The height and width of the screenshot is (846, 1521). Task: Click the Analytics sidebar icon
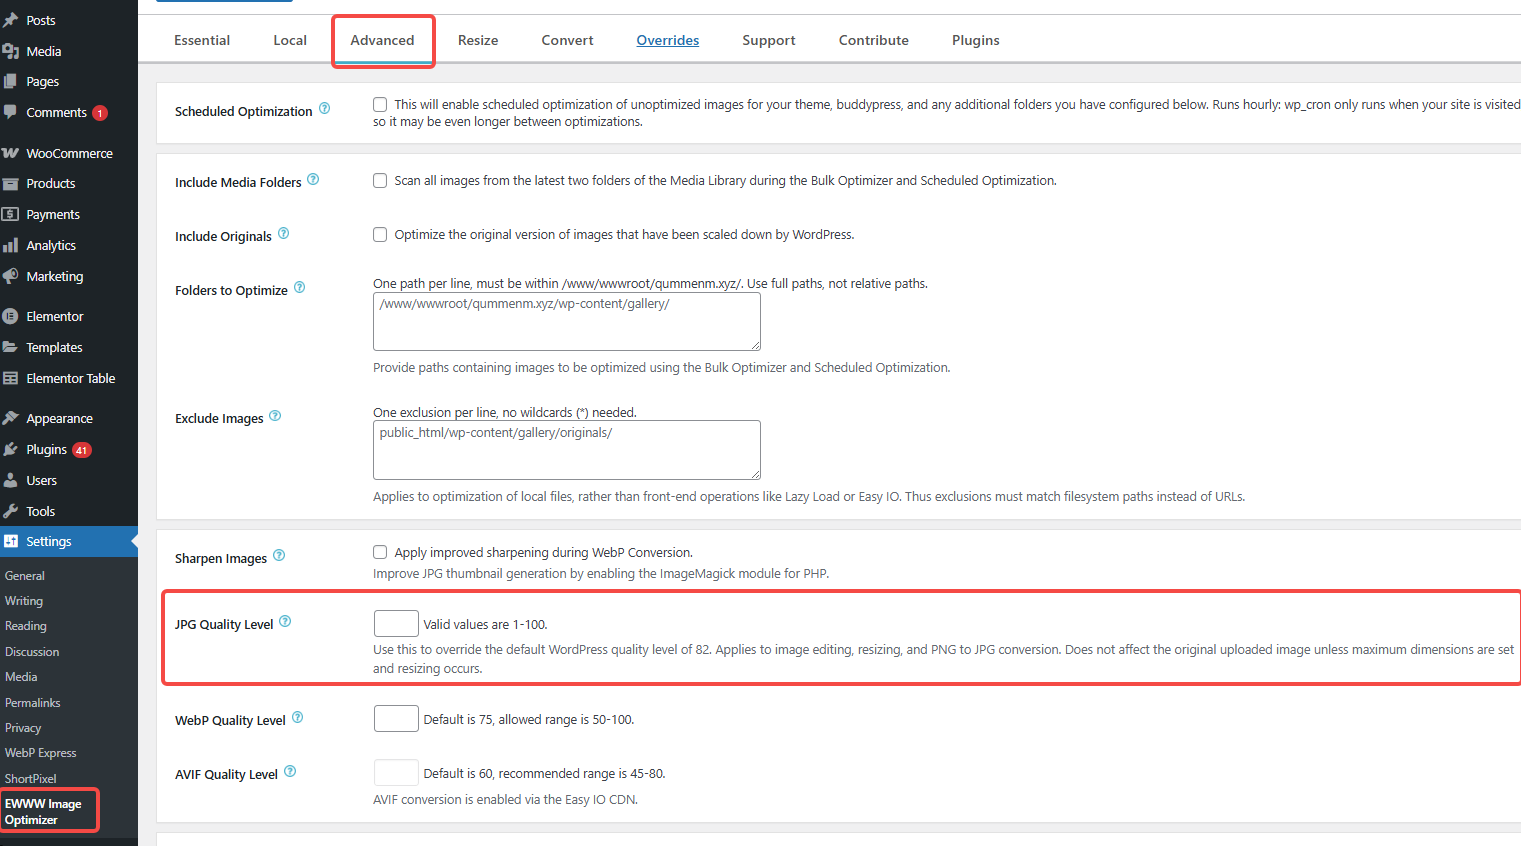click(14, 244)
